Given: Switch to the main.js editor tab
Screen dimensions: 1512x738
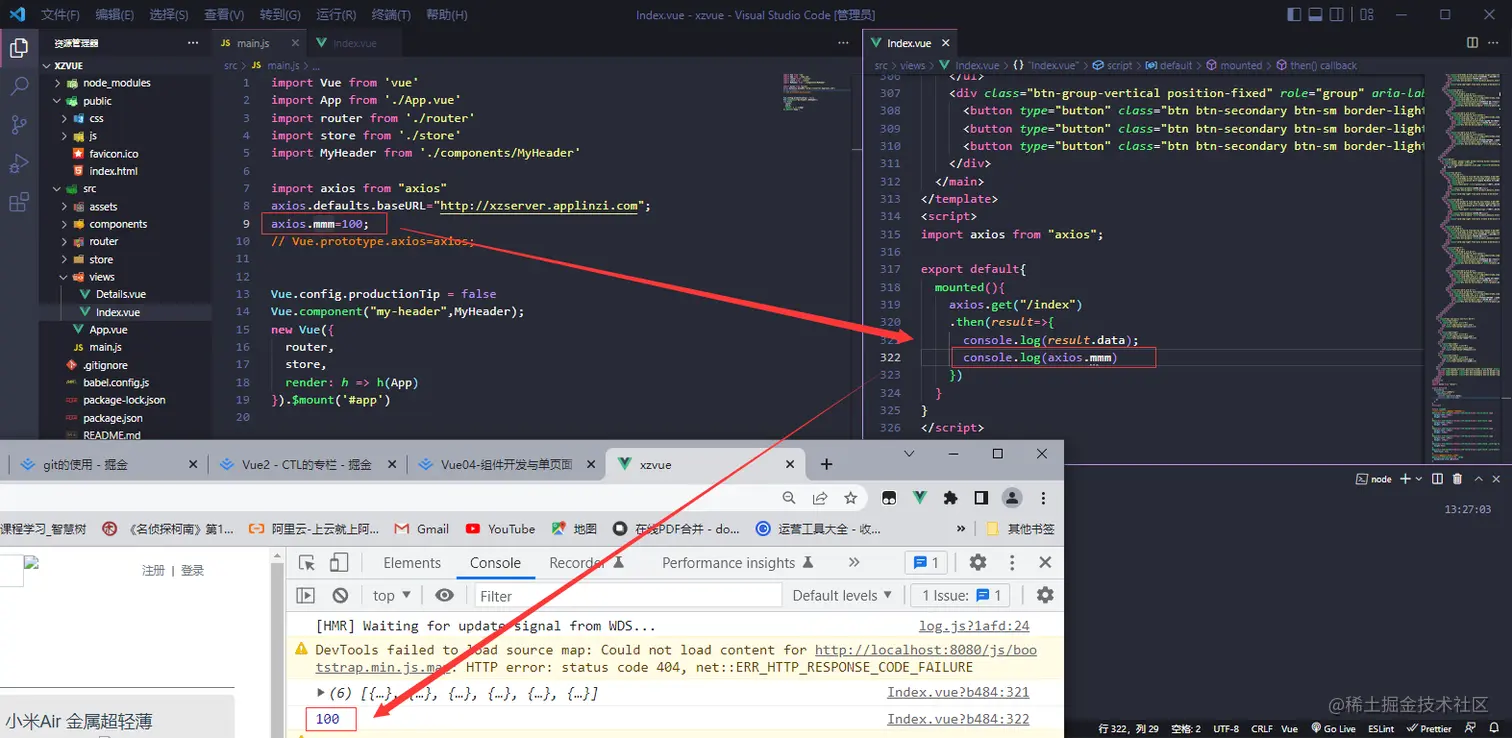Looking at the screenshot, I should click(x=260, y=43).
